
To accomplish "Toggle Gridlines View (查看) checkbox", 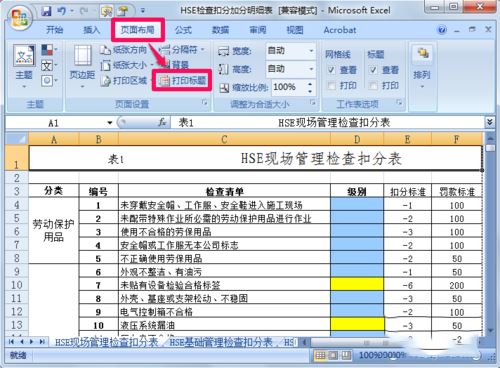I will click(x=331, y=70).
